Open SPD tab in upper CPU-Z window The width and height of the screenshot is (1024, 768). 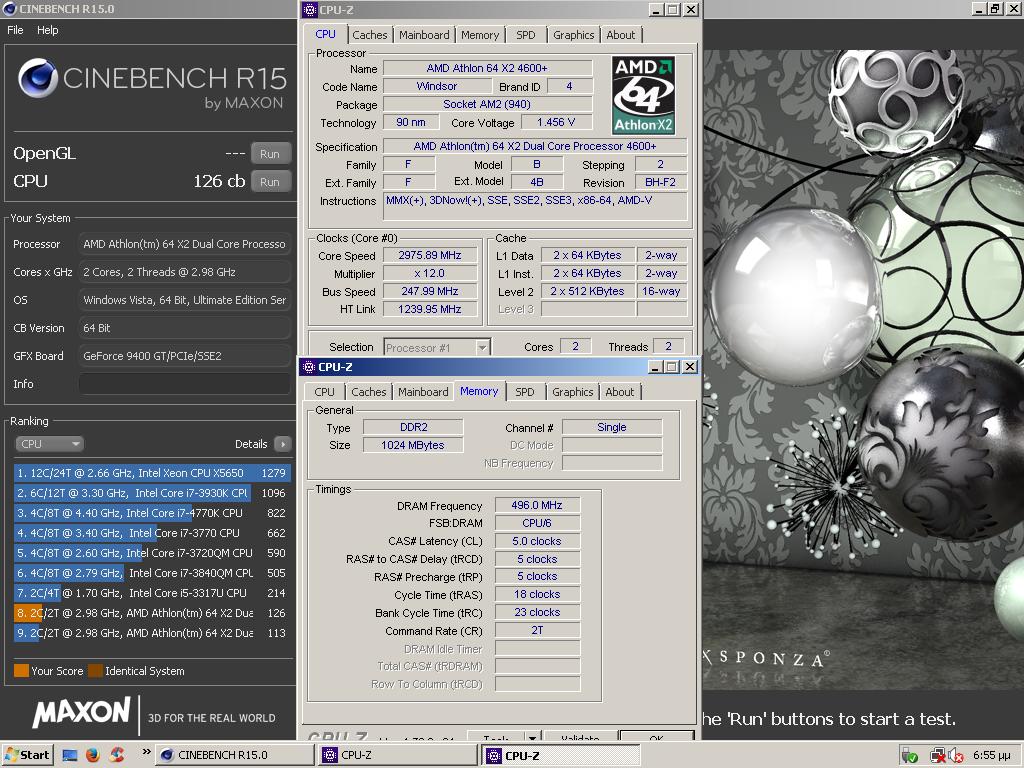tap(526, 35)
